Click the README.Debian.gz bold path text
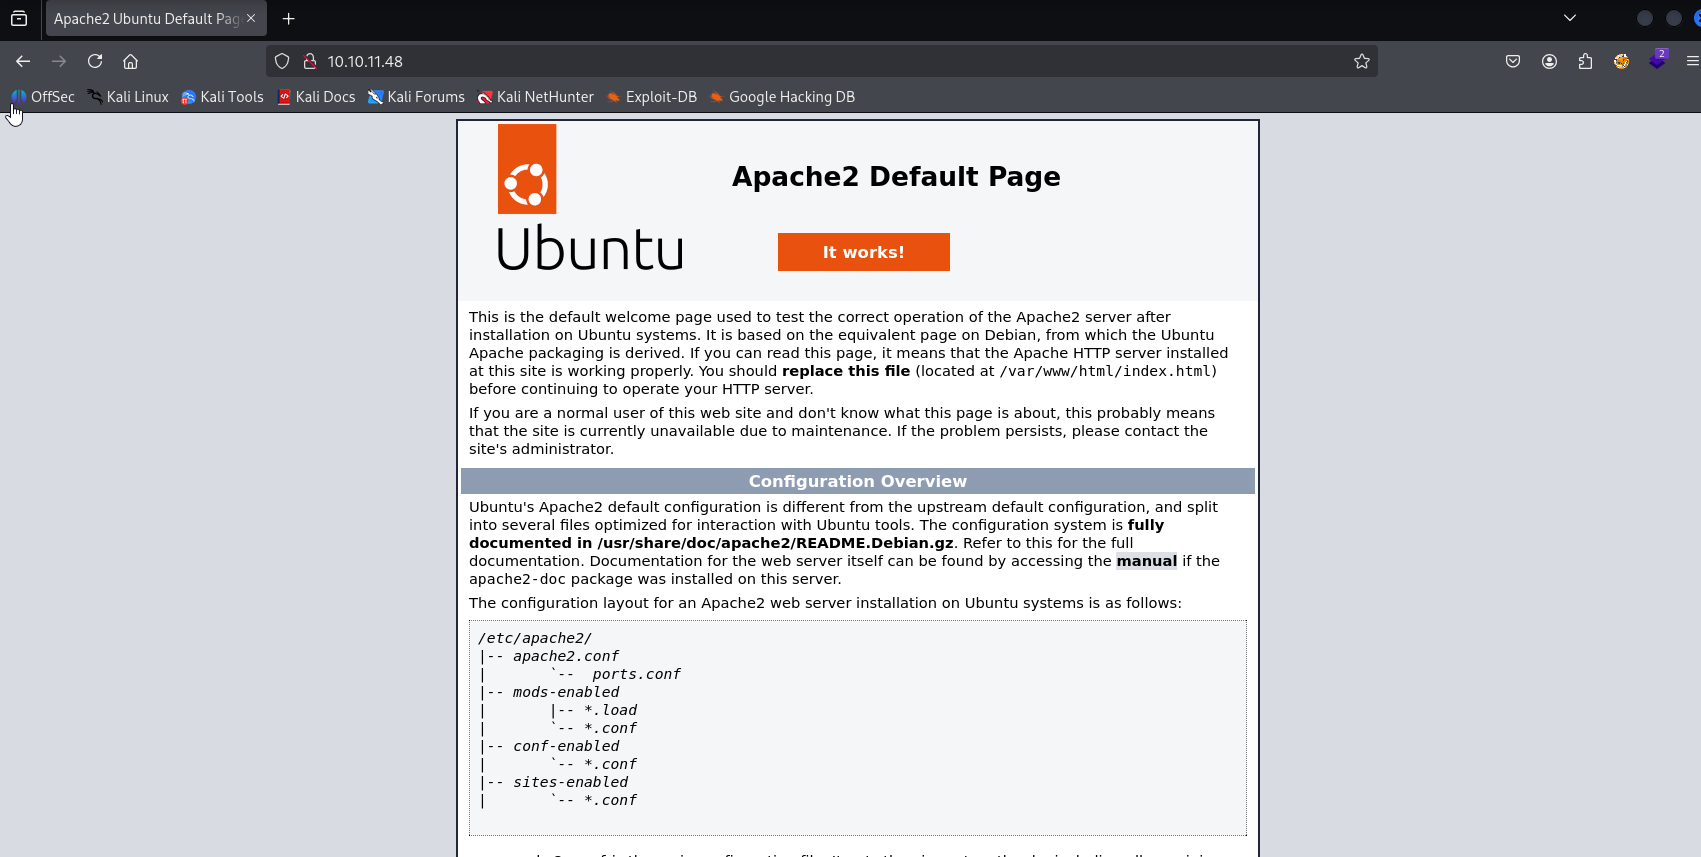 tap(775, 543)
